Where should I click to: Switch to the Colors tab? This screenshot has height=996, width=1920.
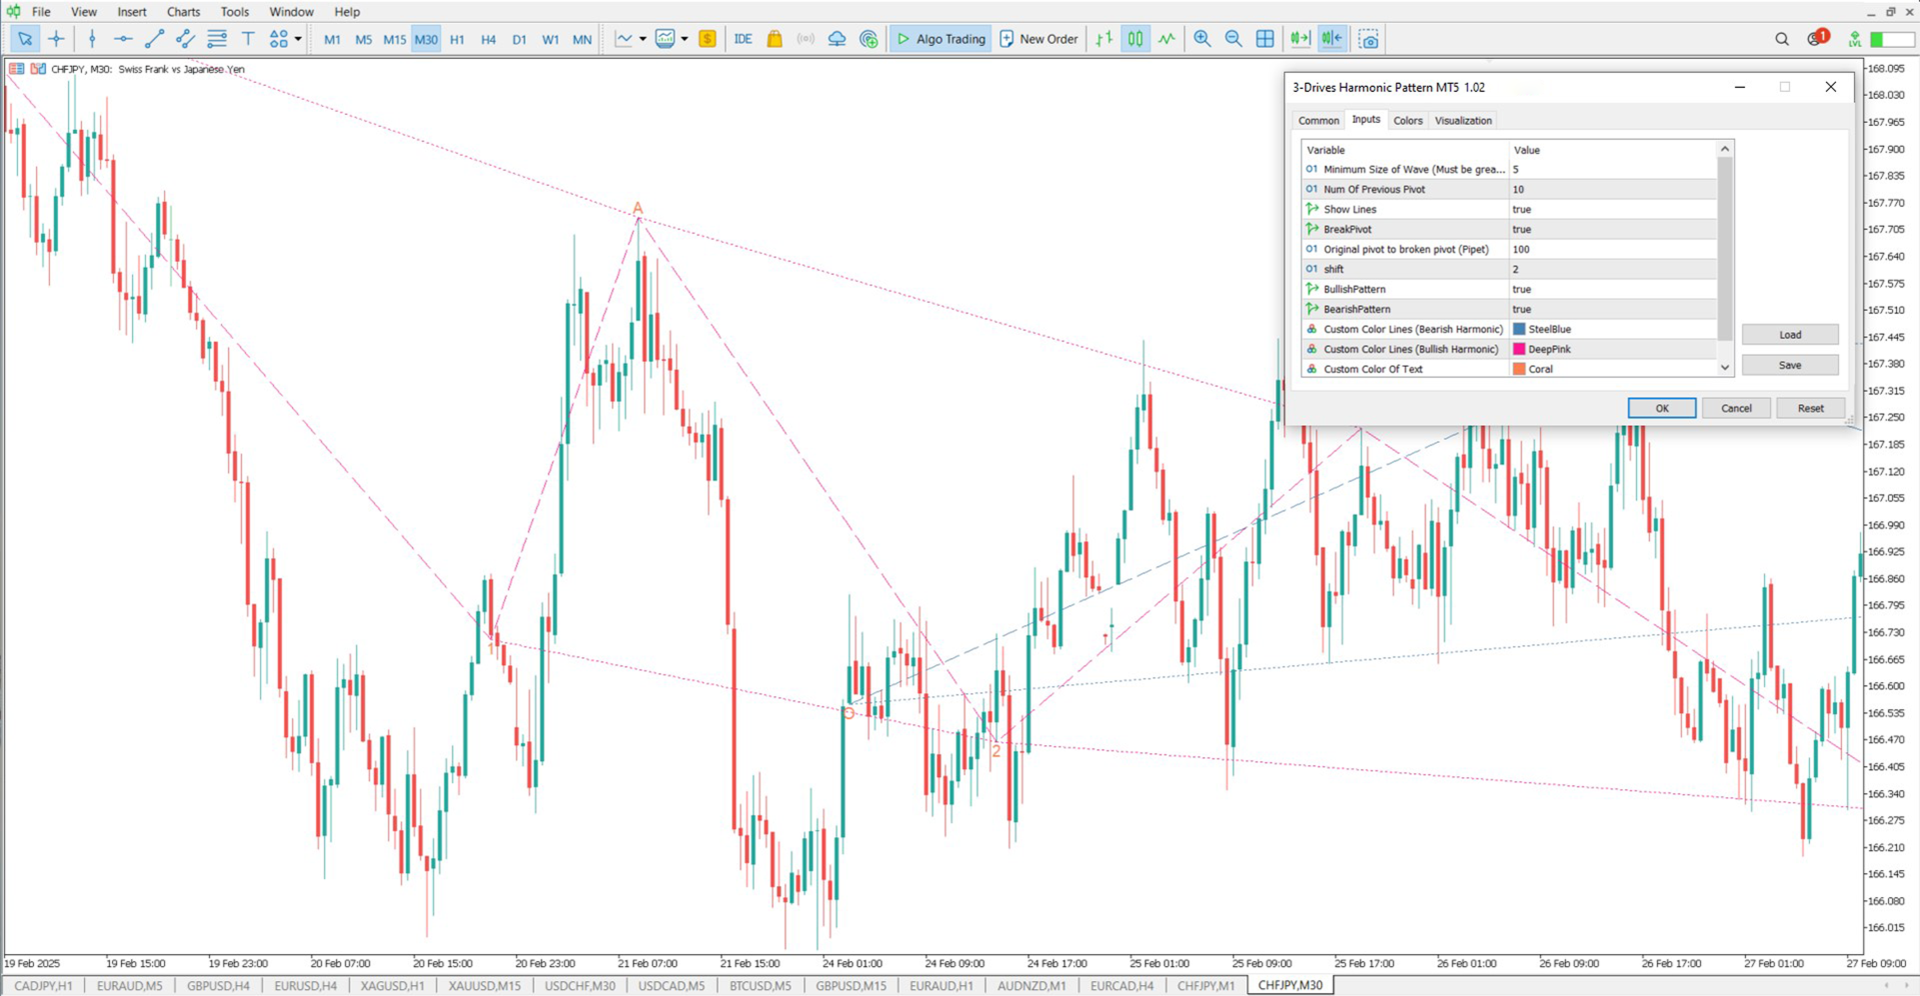point(1408,120)
